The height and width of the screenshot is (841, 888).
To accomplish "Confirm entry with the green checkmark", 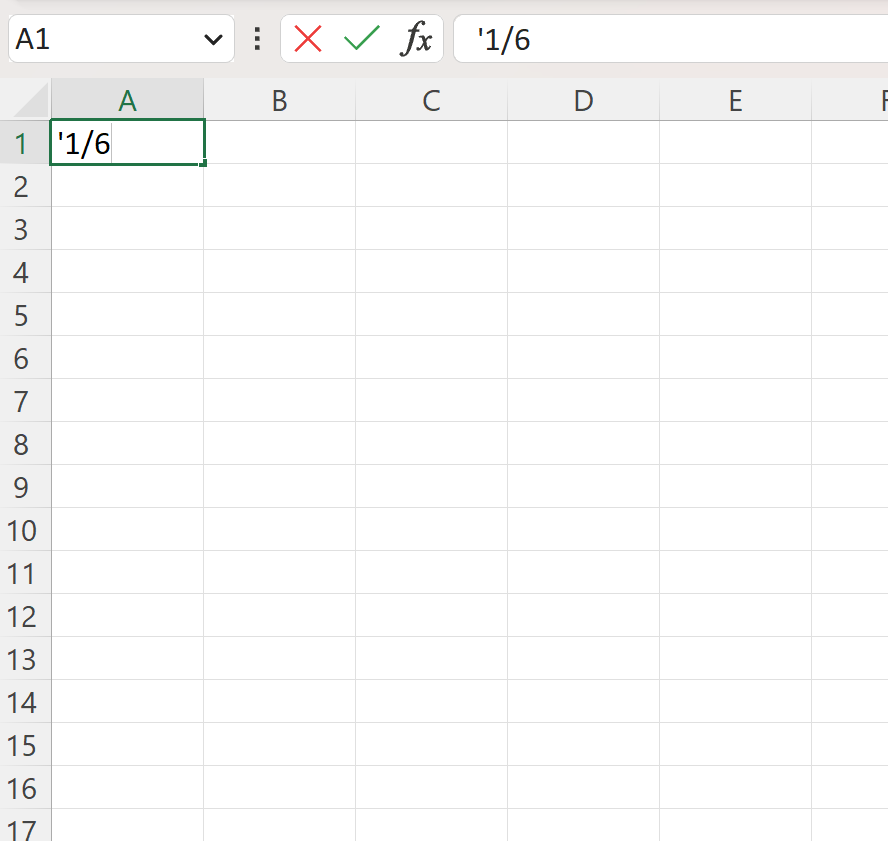I will (360, 39).
